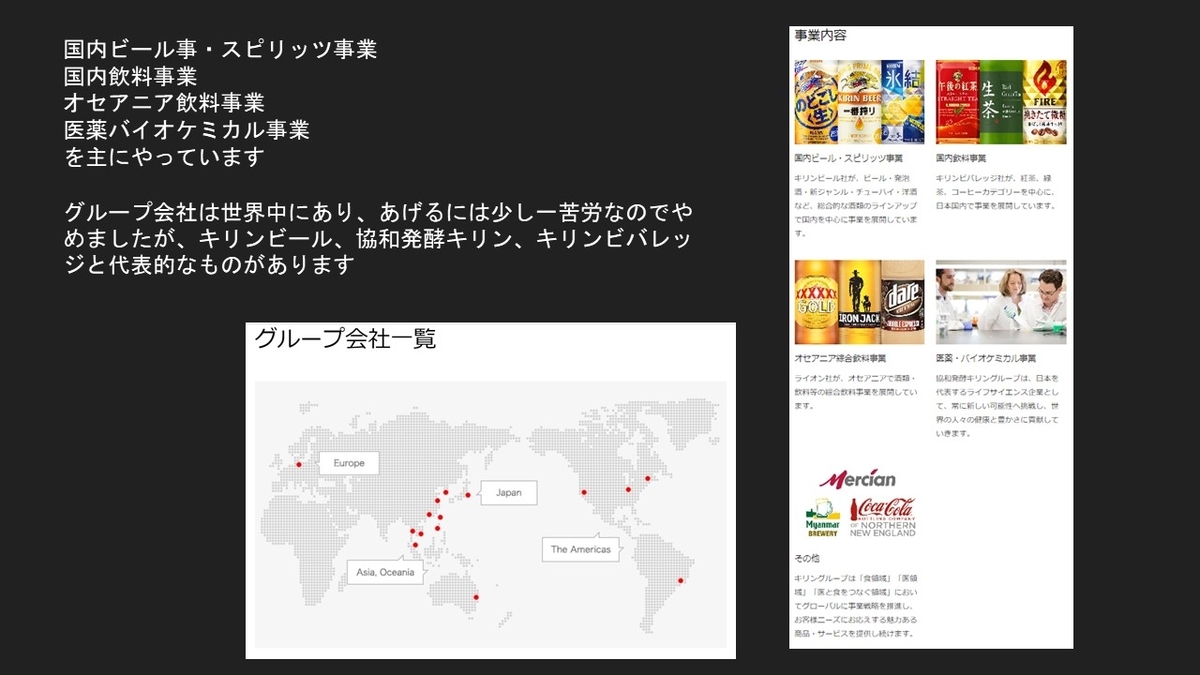
Task: Click the description starting キリンビバレッジ社が
Action: pyautogui.click(x=998, y=190)
